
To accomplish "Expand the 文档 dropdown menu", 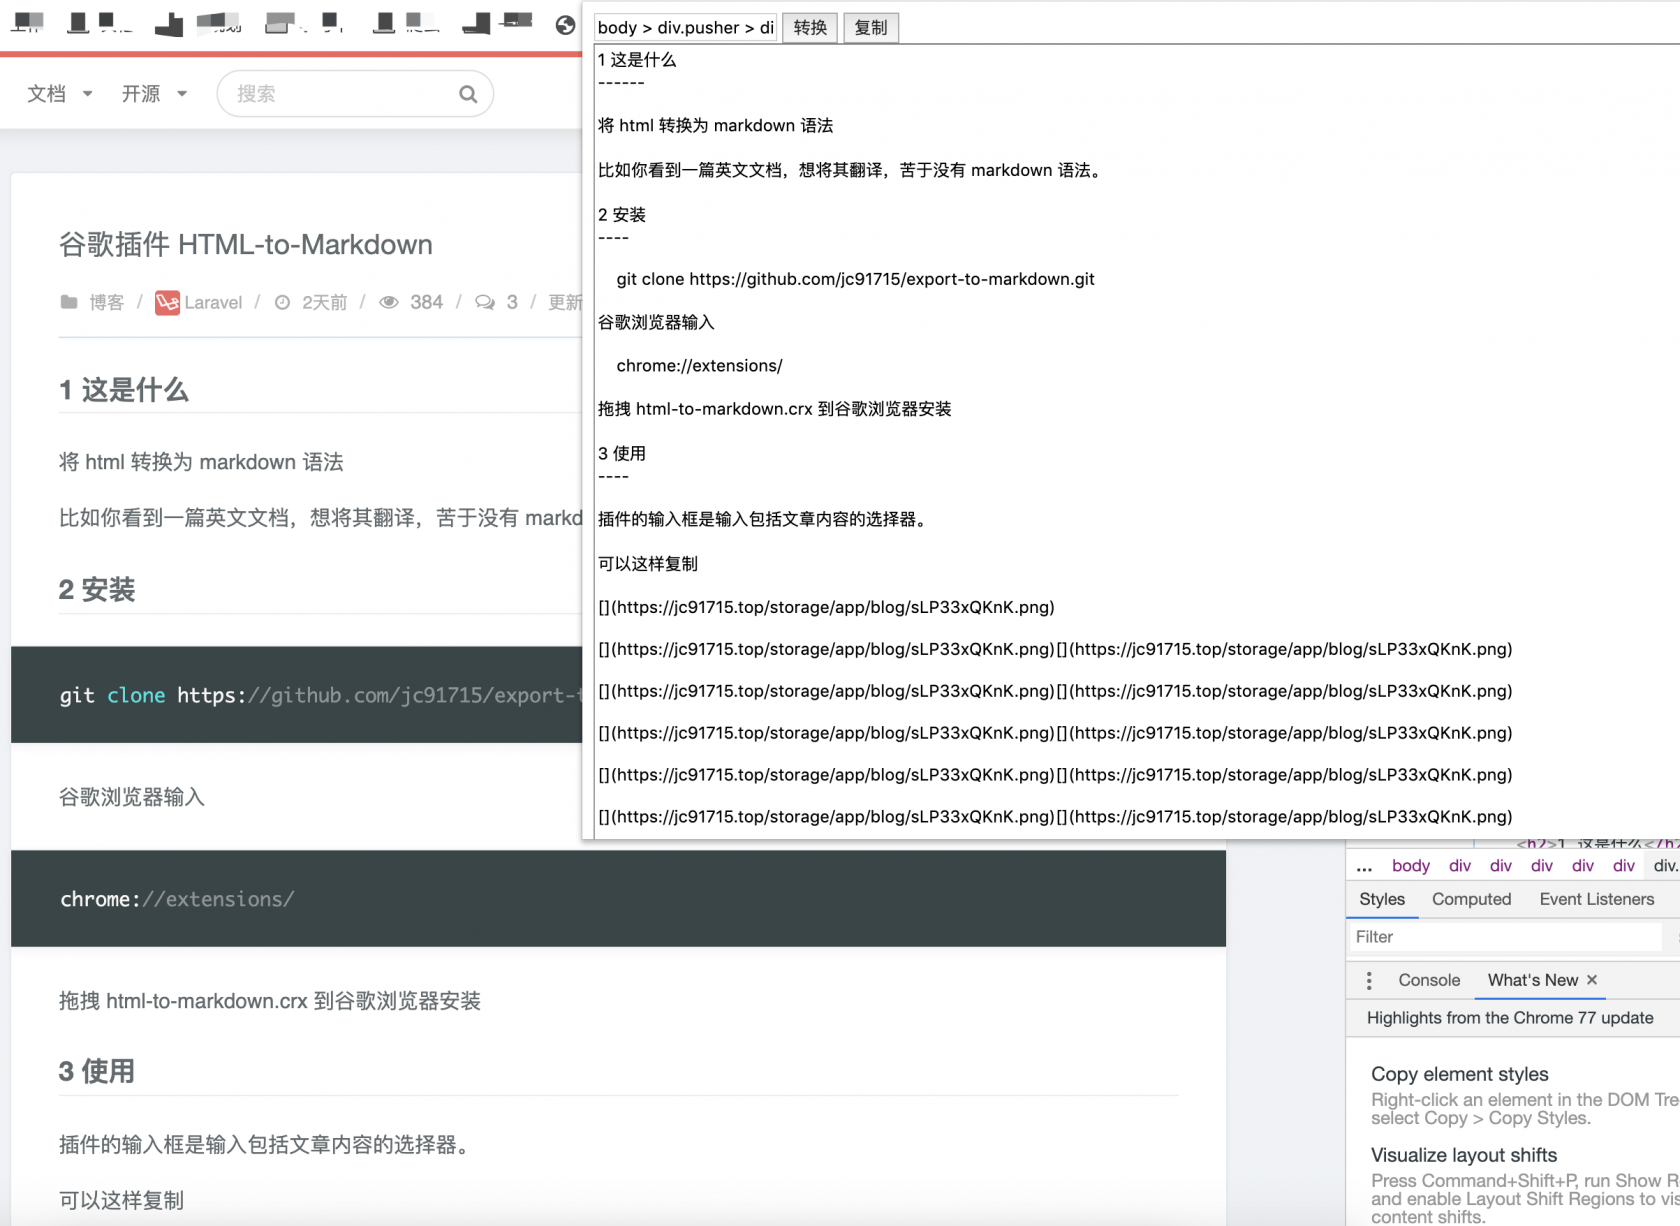I will (x=59, y=94).
